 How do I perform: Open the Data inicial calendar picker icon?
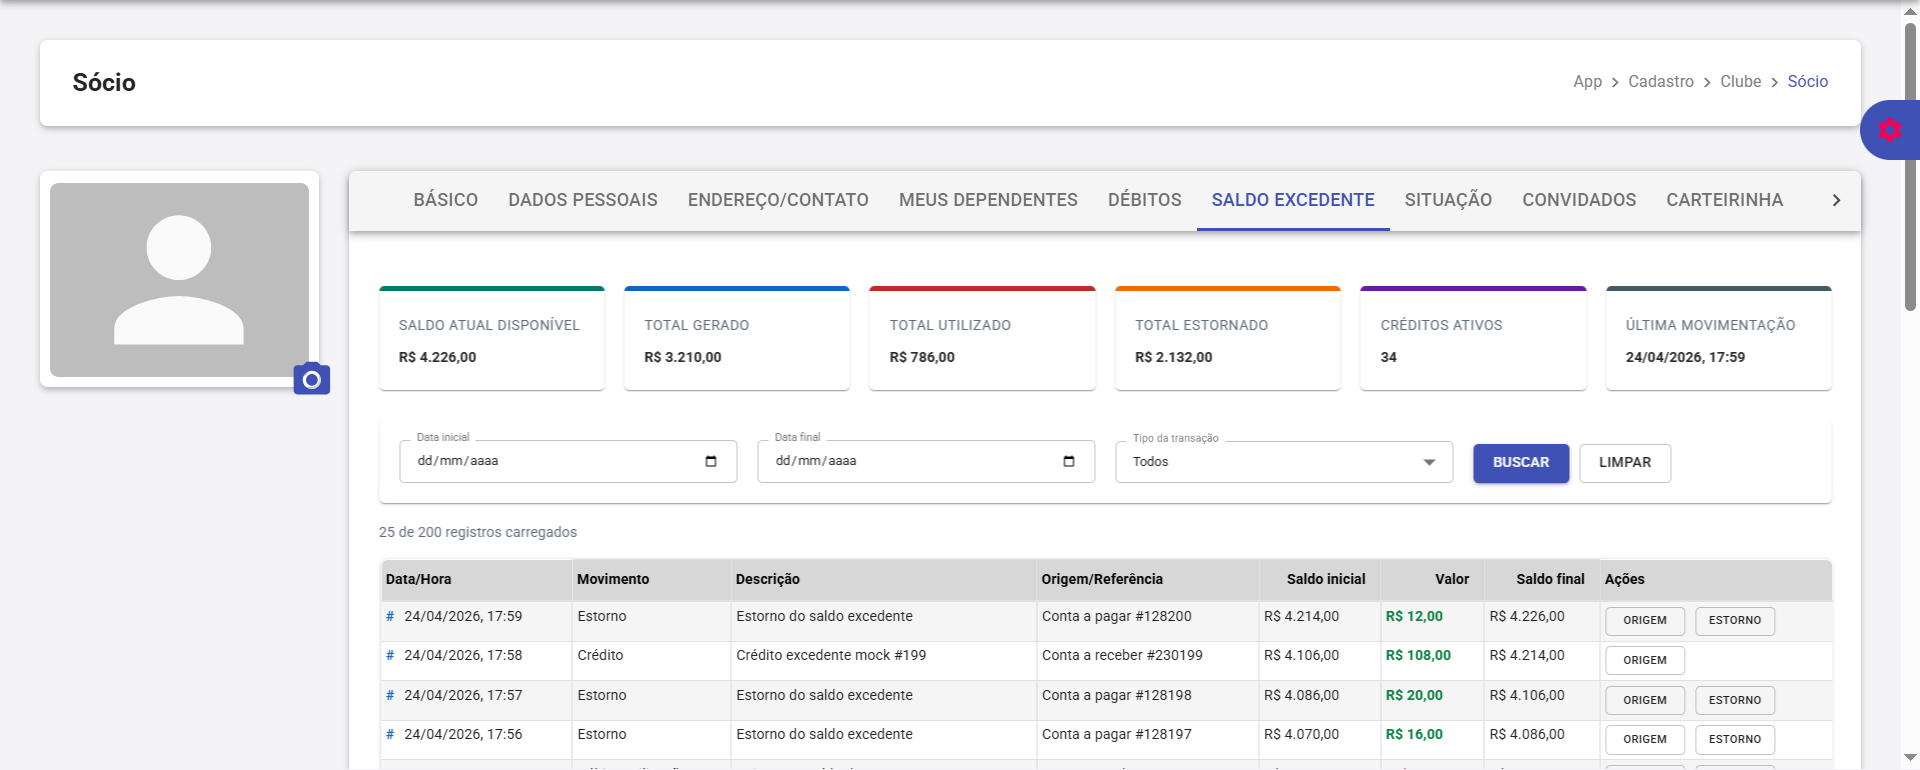[x=711, y=461]
